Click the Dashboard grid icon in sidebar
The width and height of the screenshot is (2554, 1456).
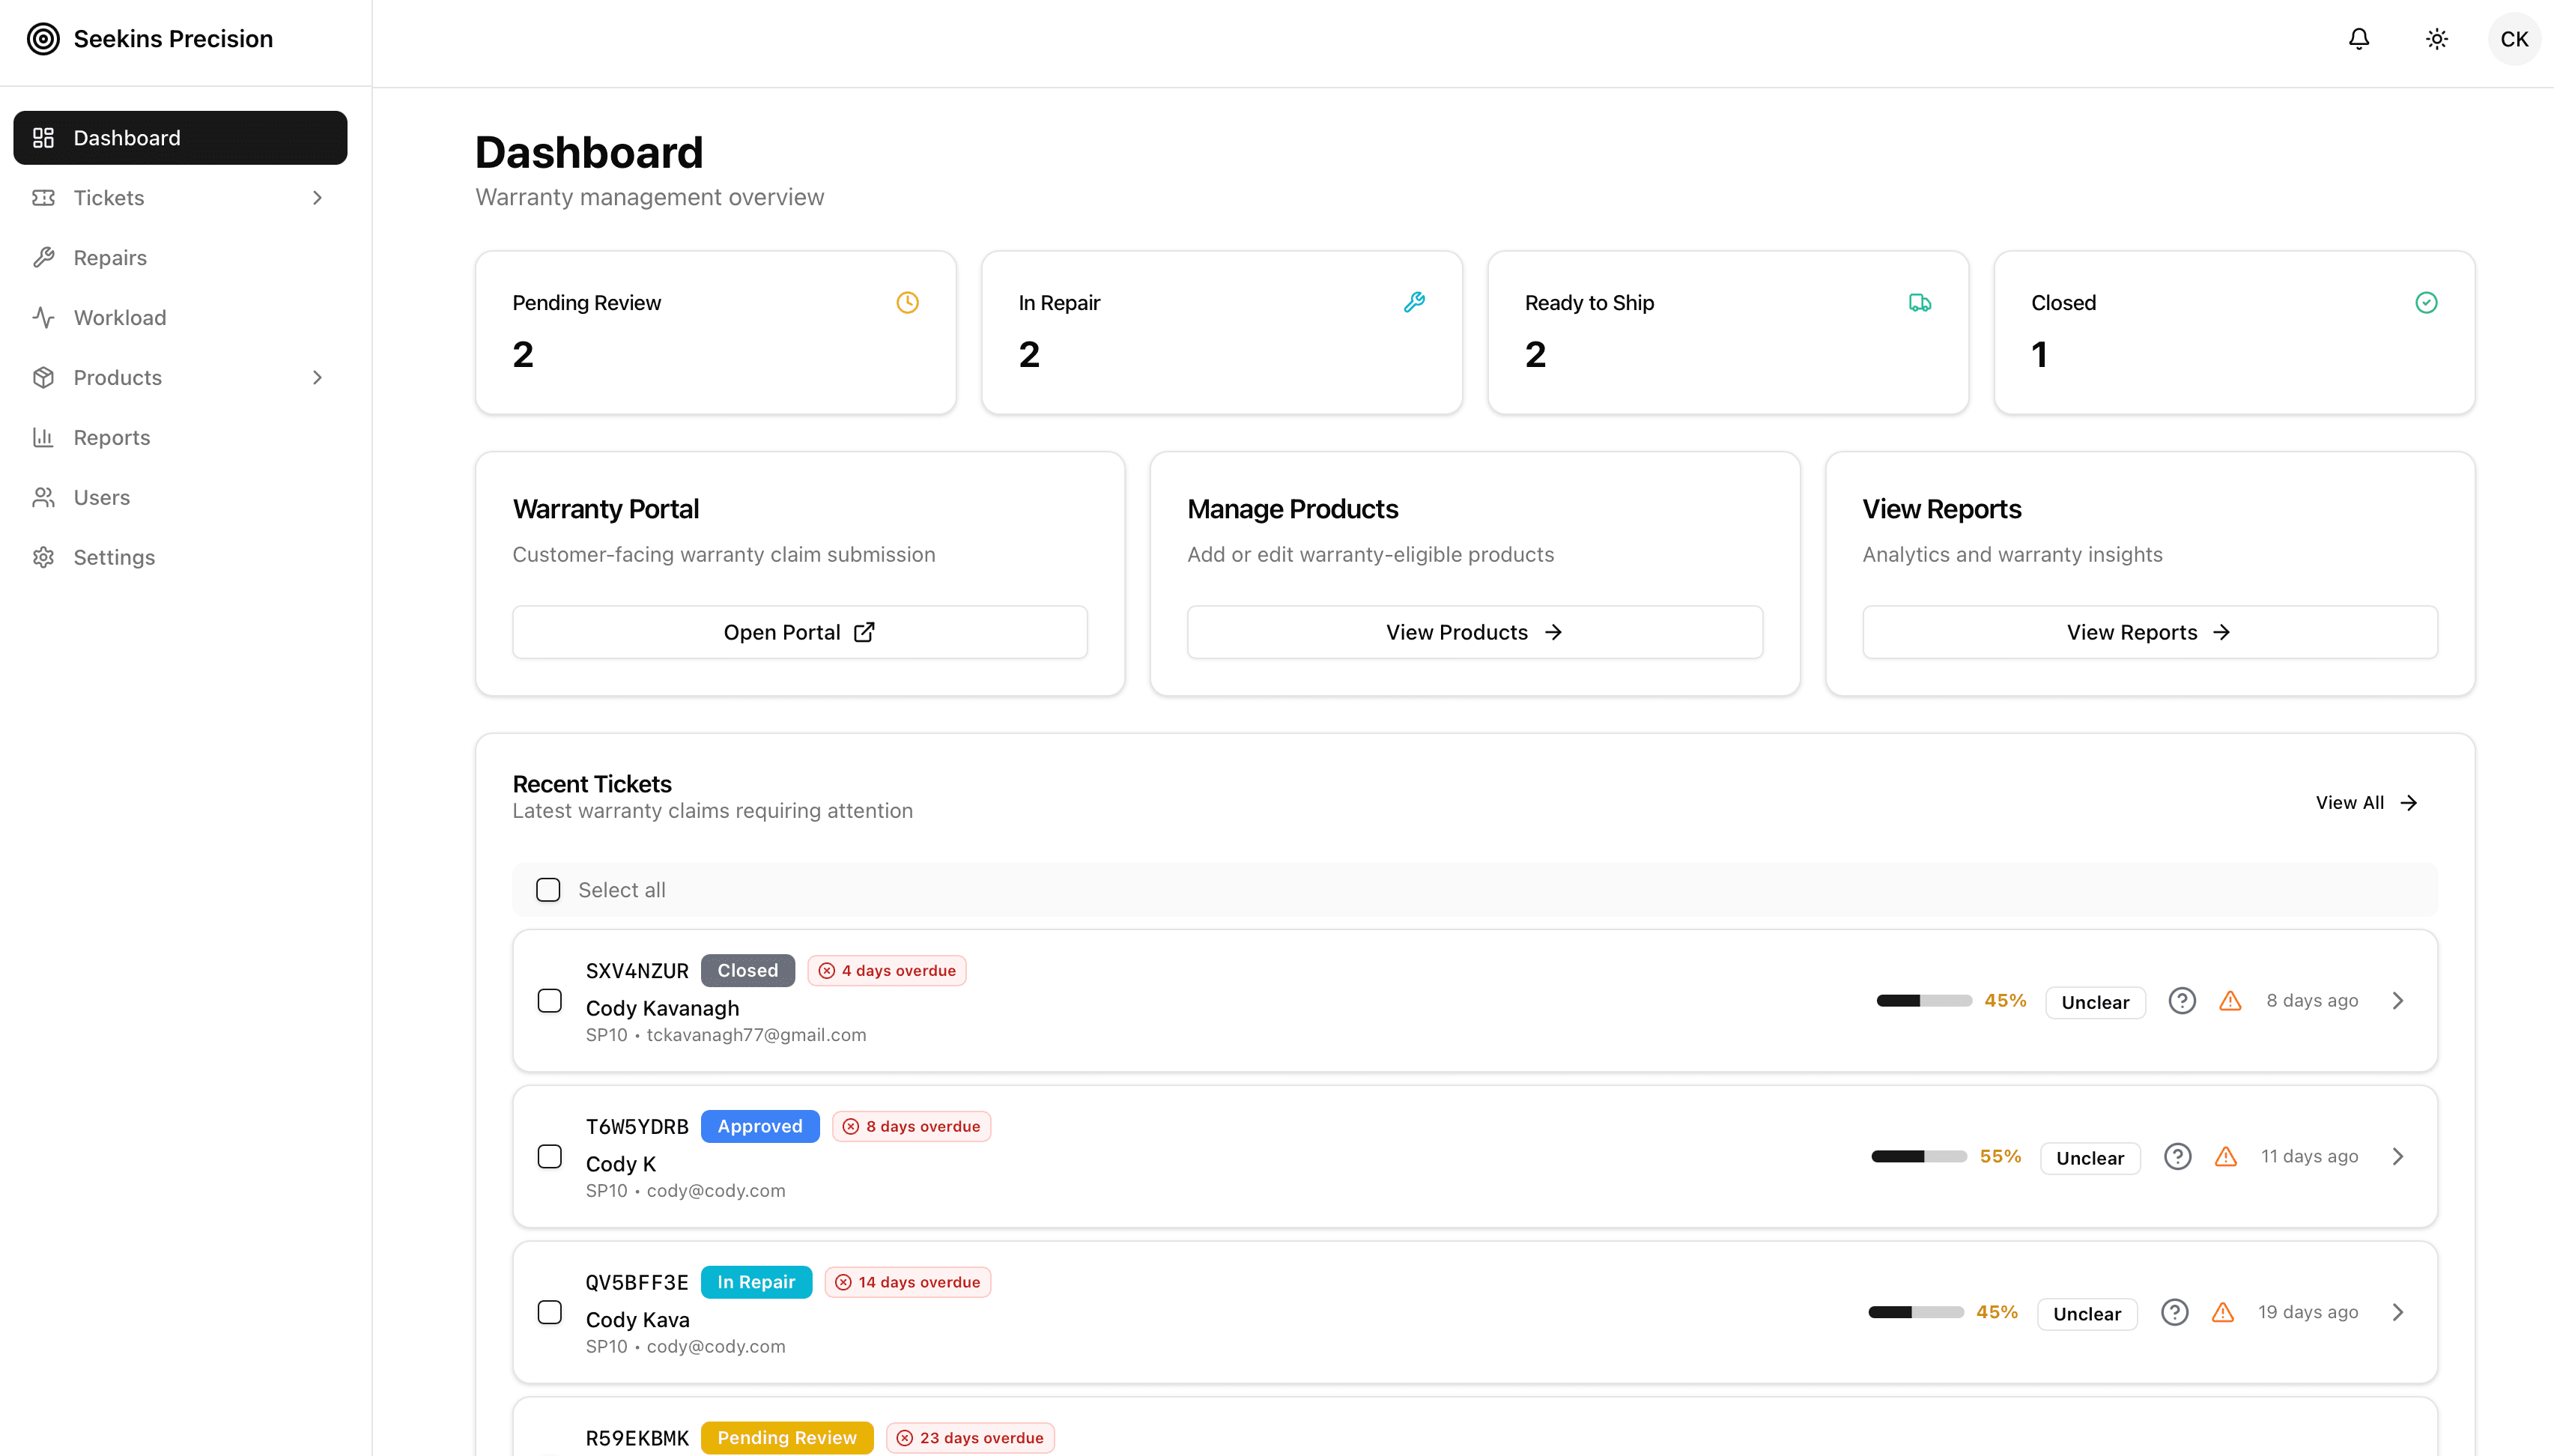(x=43, y=138)
